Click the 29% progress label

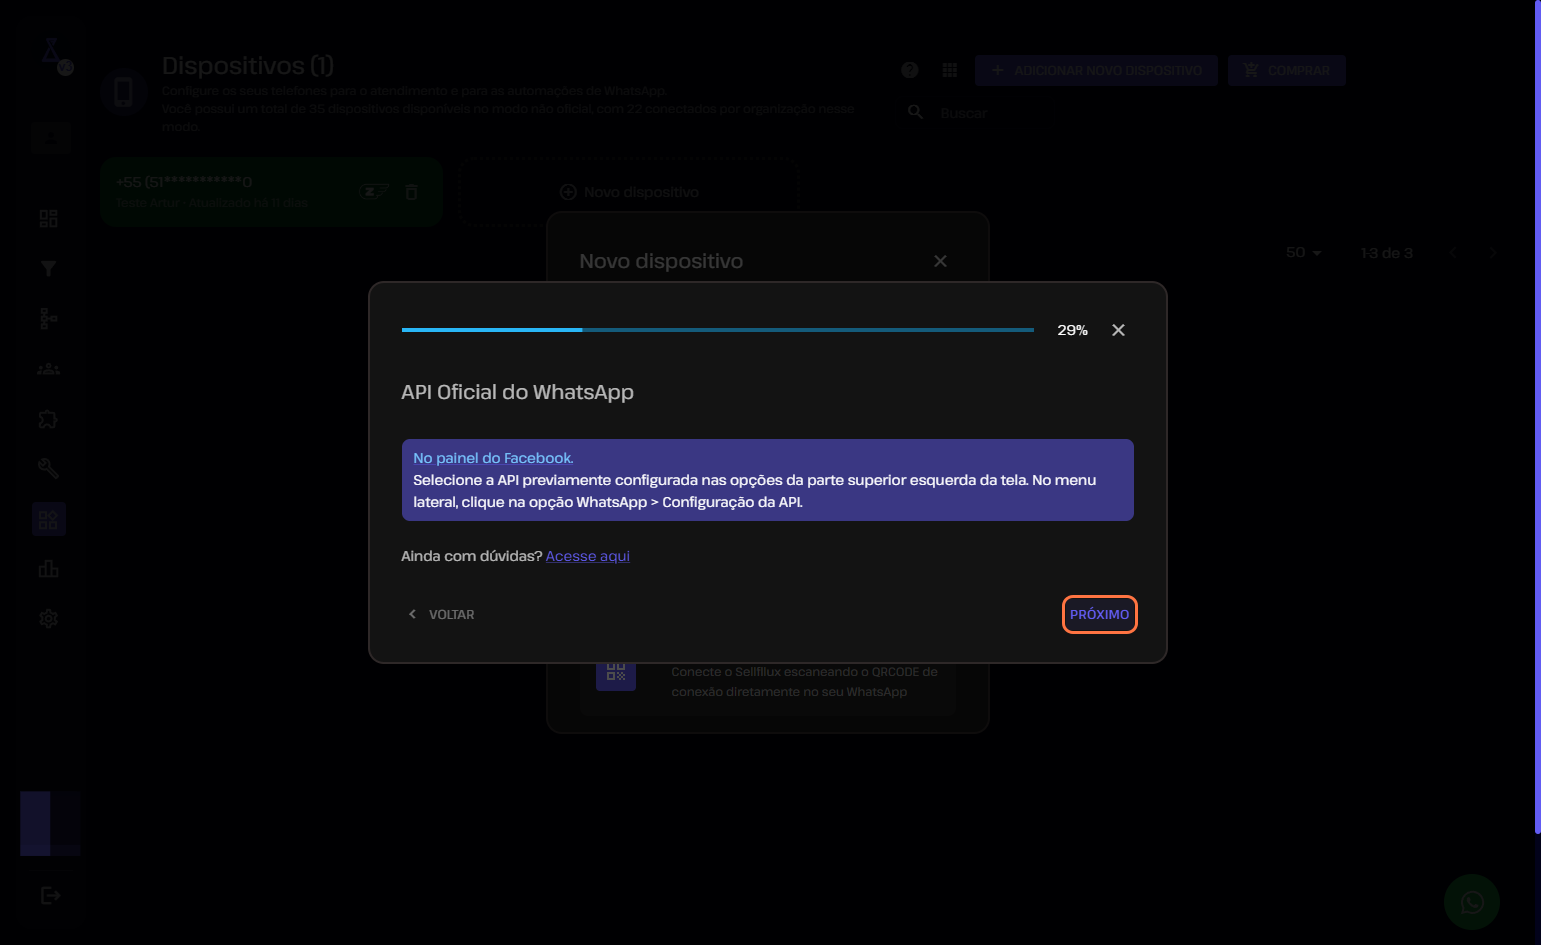[1072, 330]
